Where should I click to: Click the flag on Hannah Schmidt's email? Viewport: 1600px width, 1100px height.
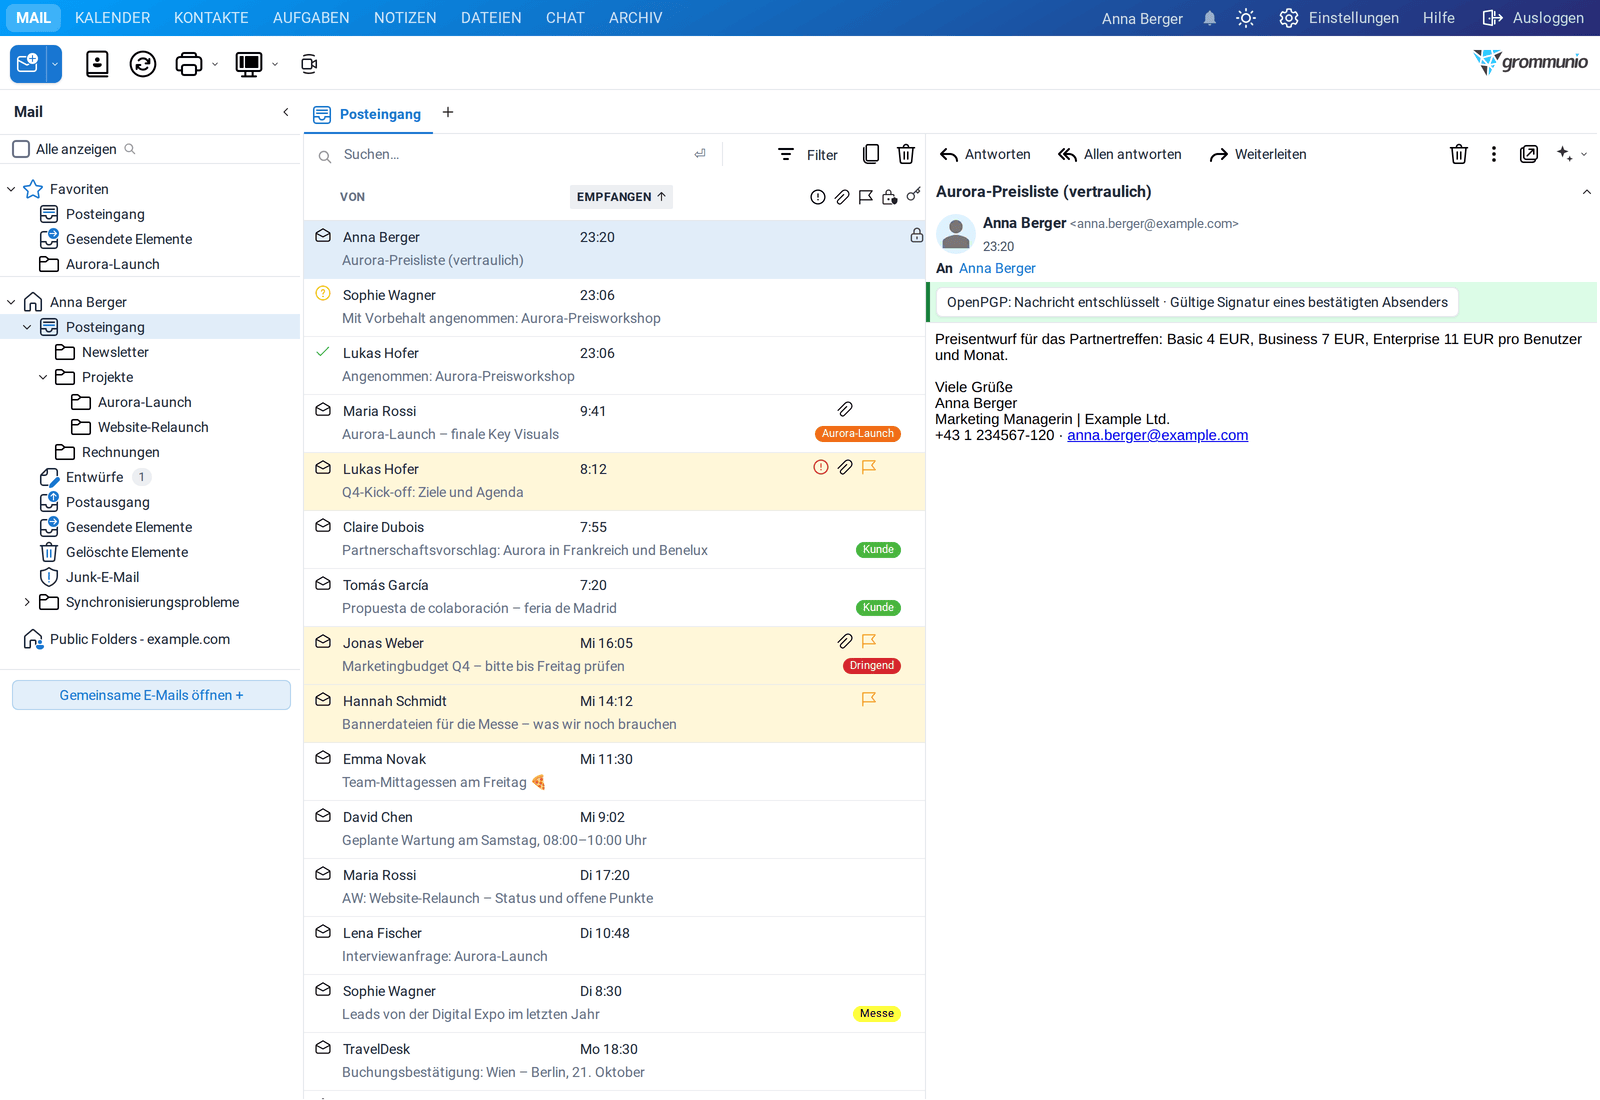(869, 699)
